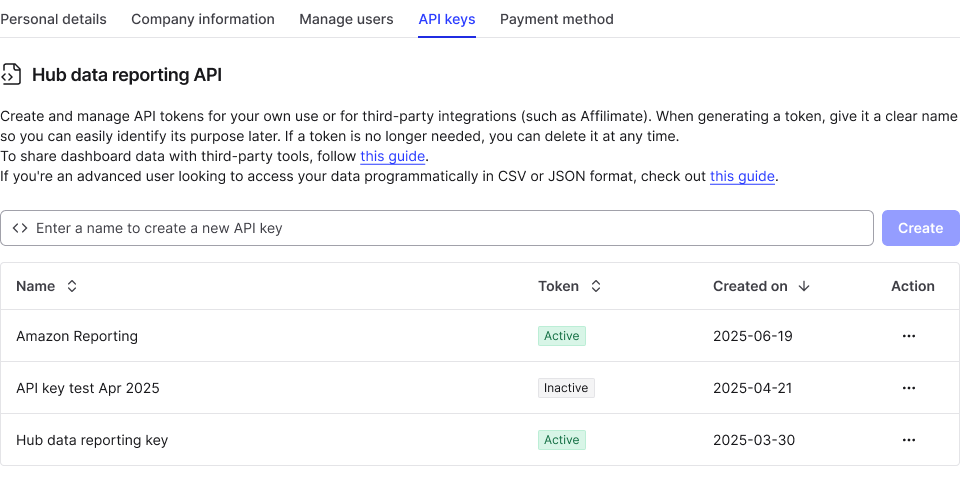Sort table by Name column
This screenshot has width=960, height=498.
coord(72,286)
